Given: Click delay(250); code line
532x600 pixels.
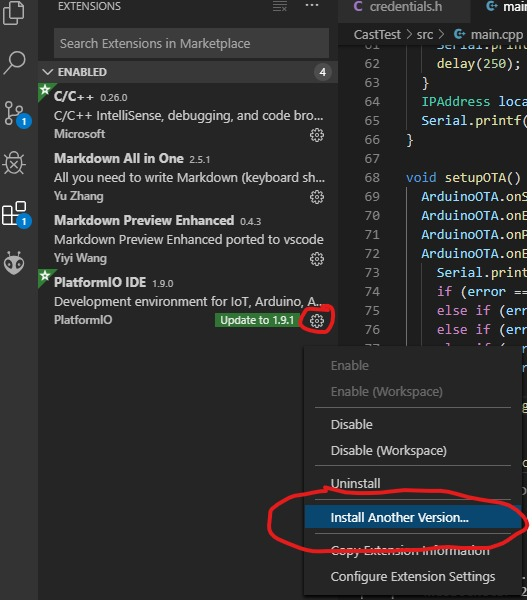Looking at the screenshot, I should (x=478, y=64).
